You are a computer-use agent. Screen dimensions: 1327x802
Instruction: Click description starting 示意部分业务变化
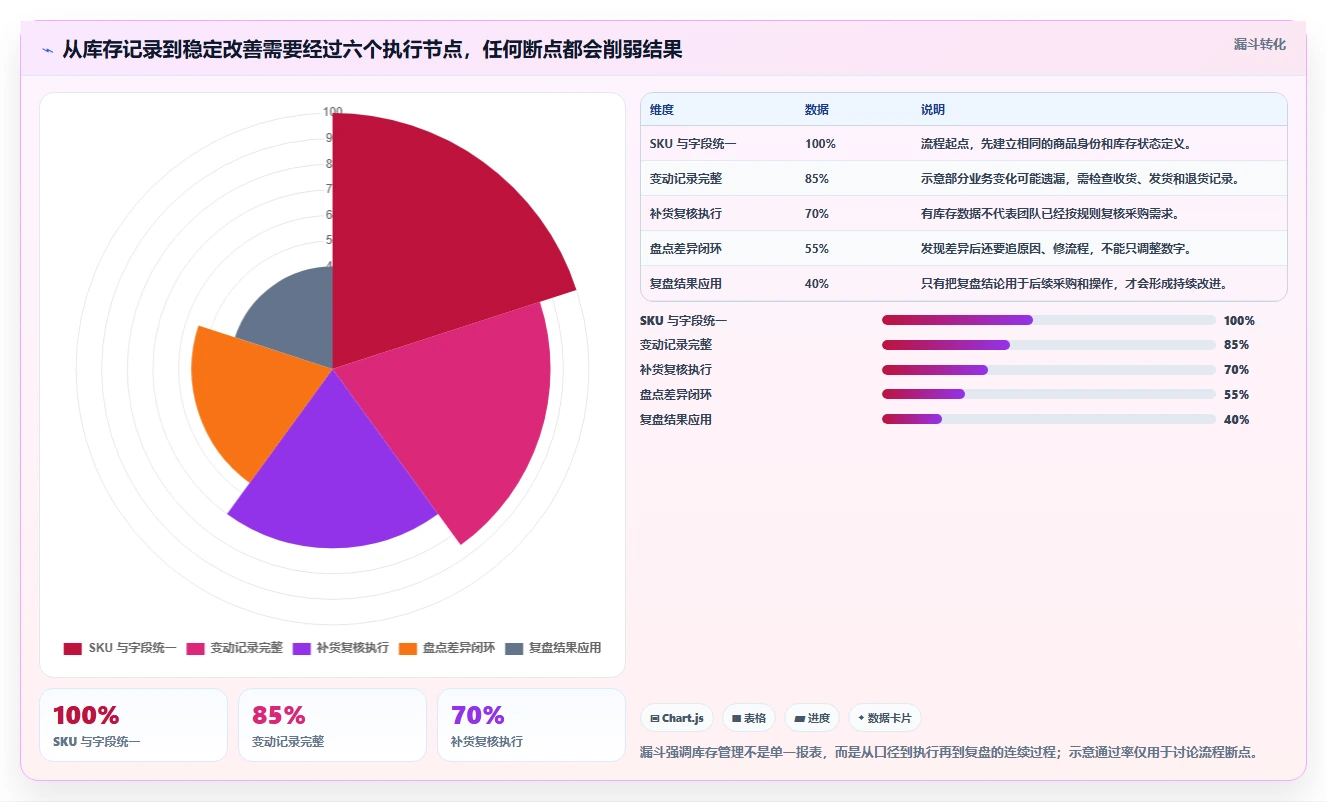click(1081, 179)
